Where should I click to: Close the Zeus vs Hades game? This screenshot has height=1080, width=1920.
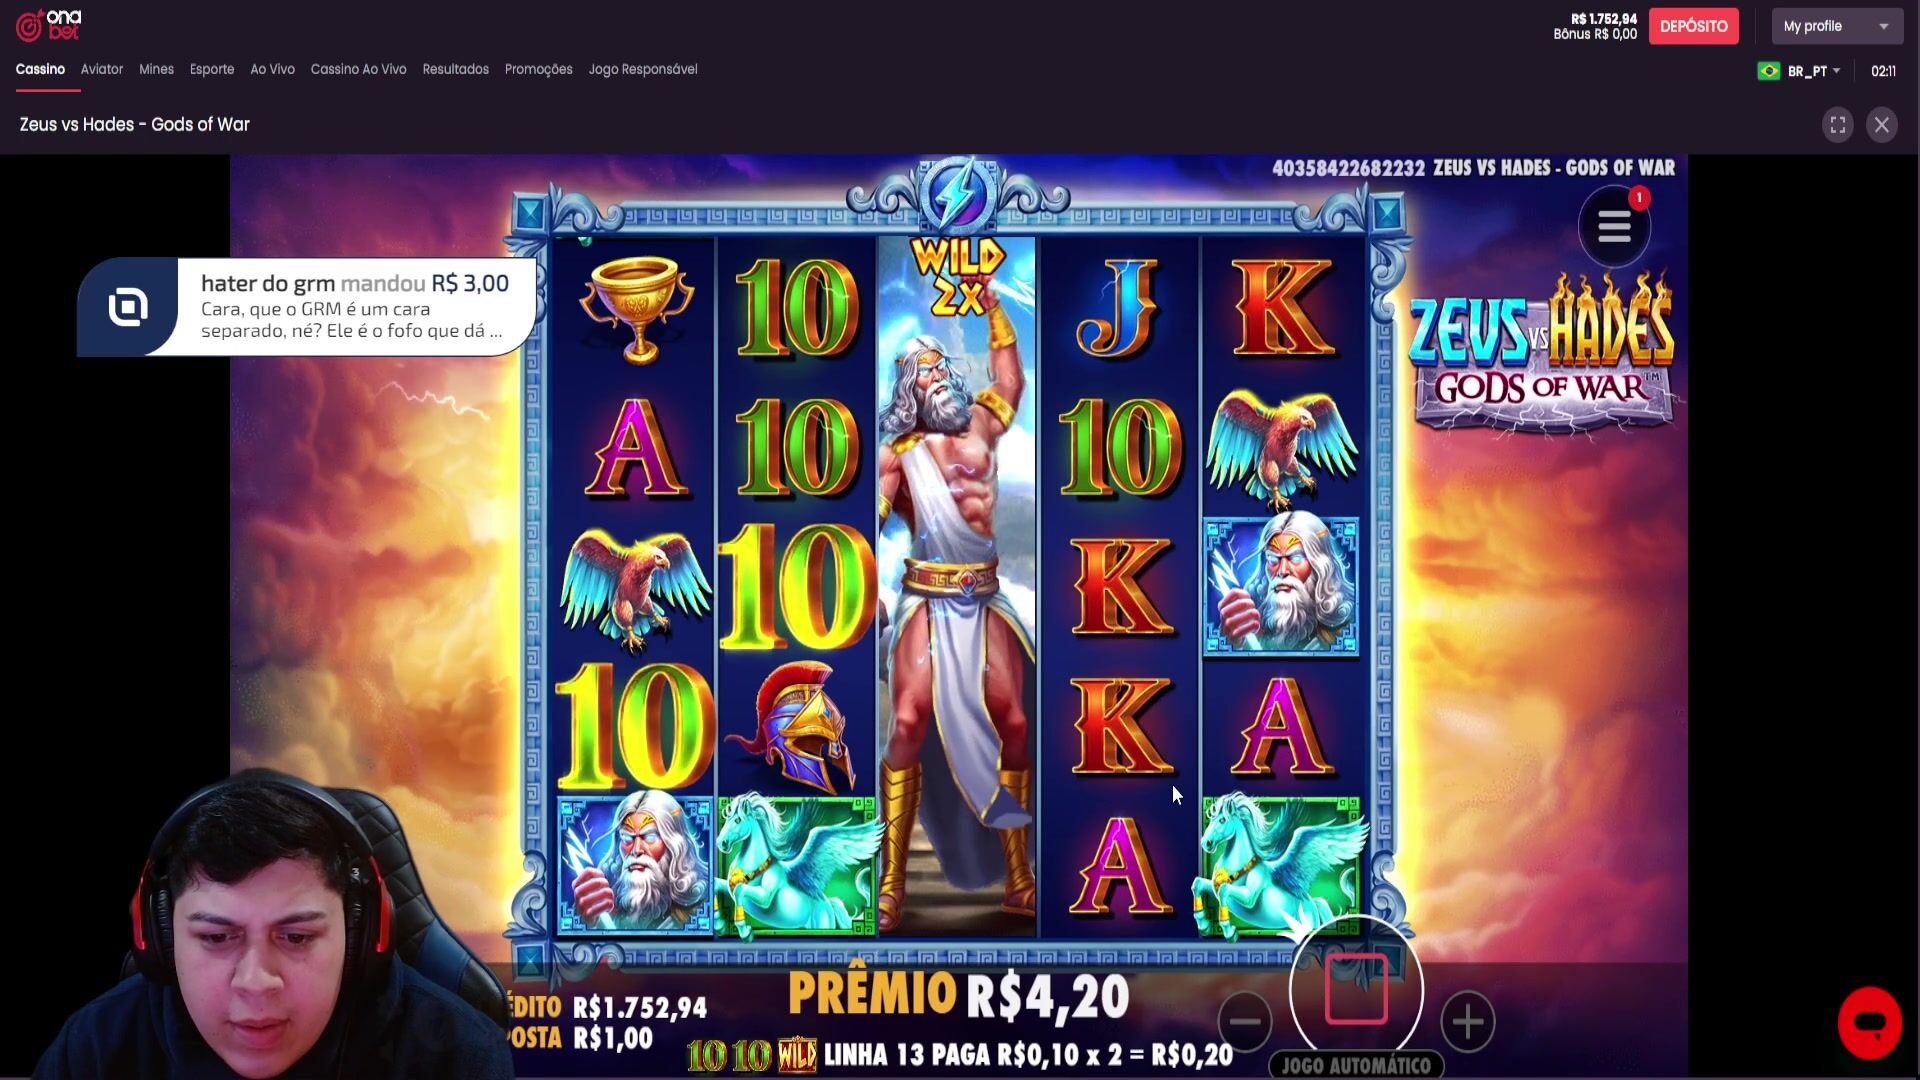pos(1881,125)
